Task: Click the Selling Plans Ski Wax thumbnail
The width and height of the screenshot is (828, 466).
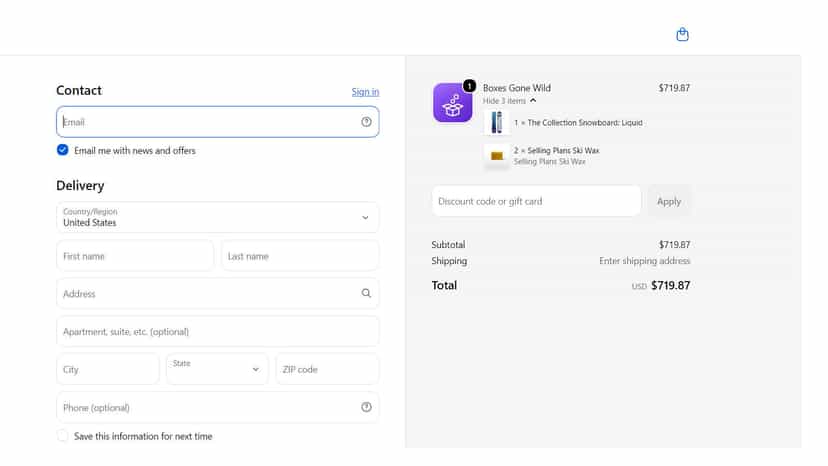Action: (x=496, y=156)
